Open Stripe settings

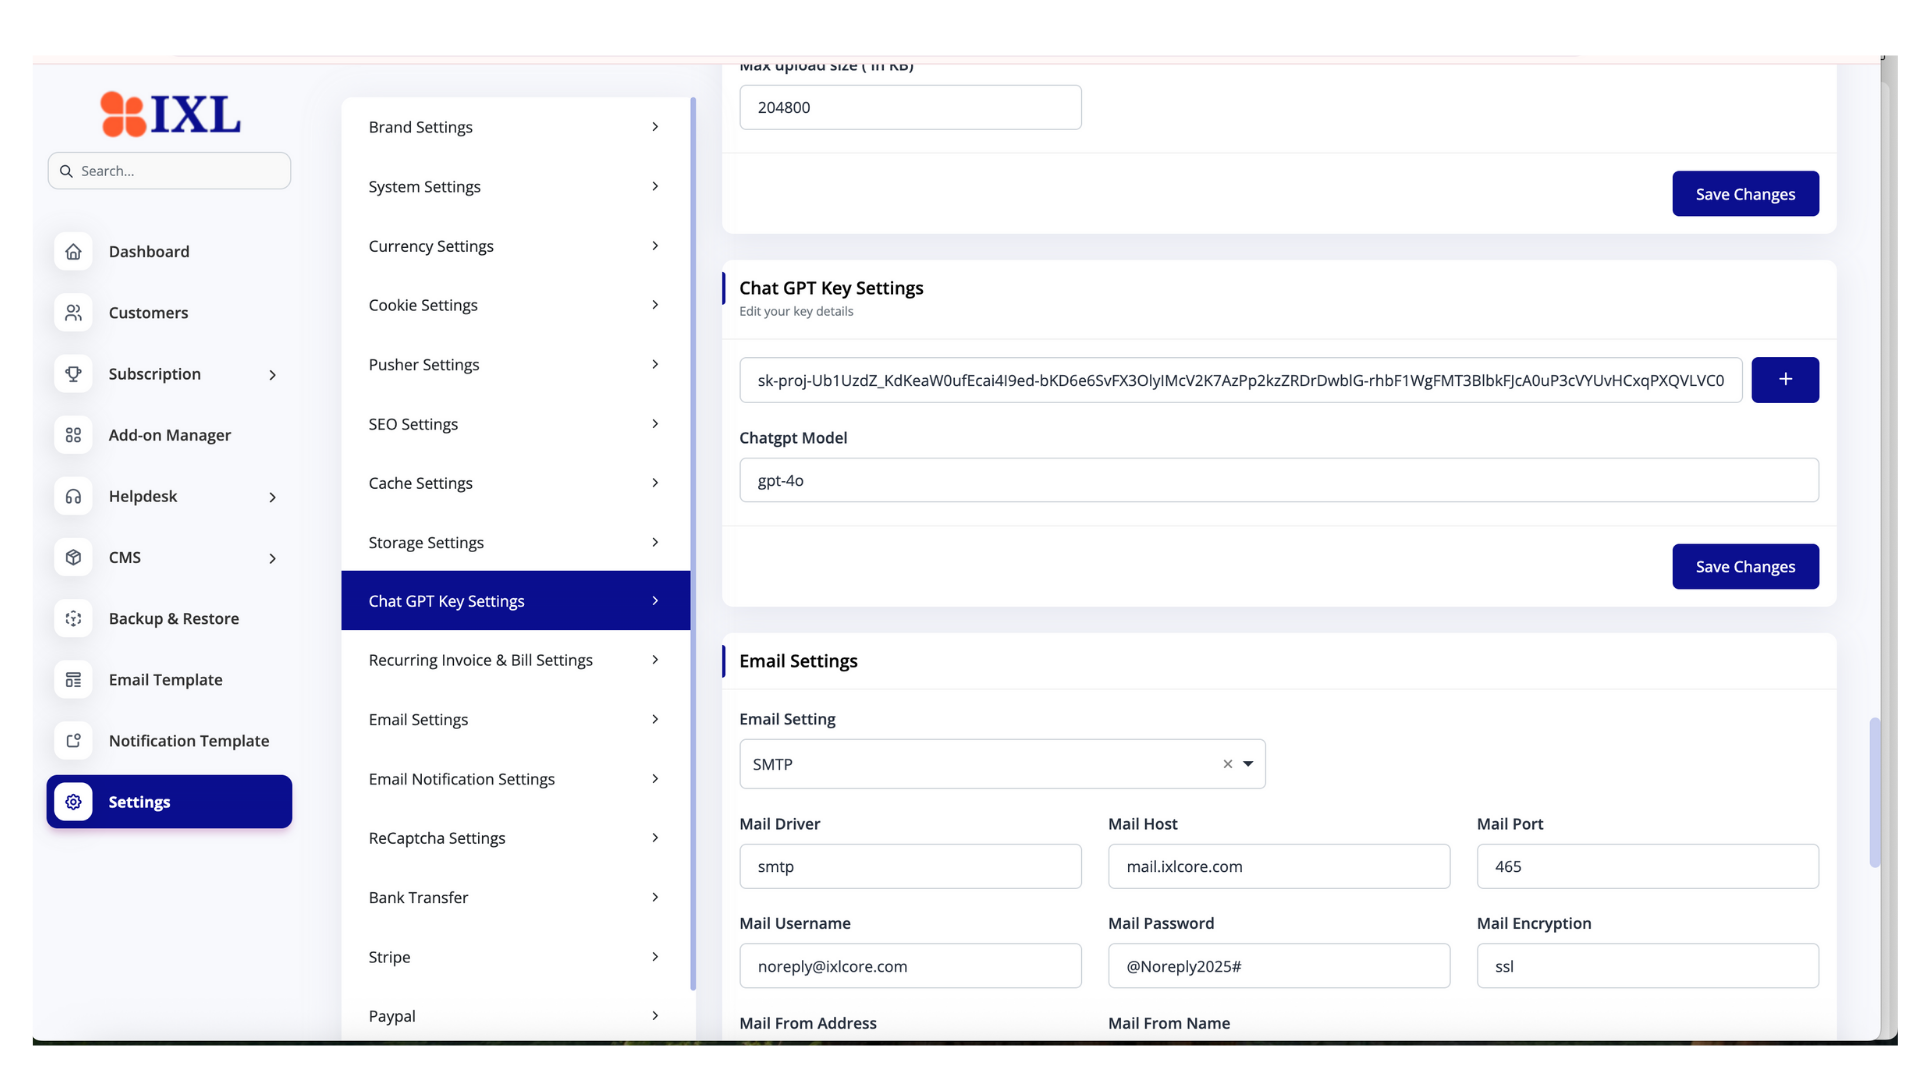pyautogui.click(x=515, y=957)
